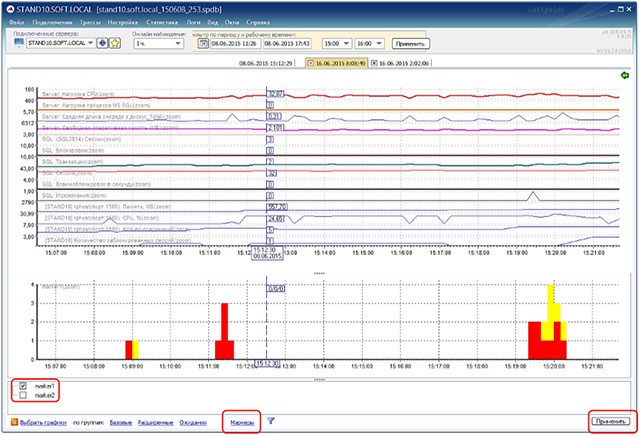The height and width of the screenshot is (437, 640).
Task: Click the server icon under Подключенные серверы
Action: (x=19, y=44)
